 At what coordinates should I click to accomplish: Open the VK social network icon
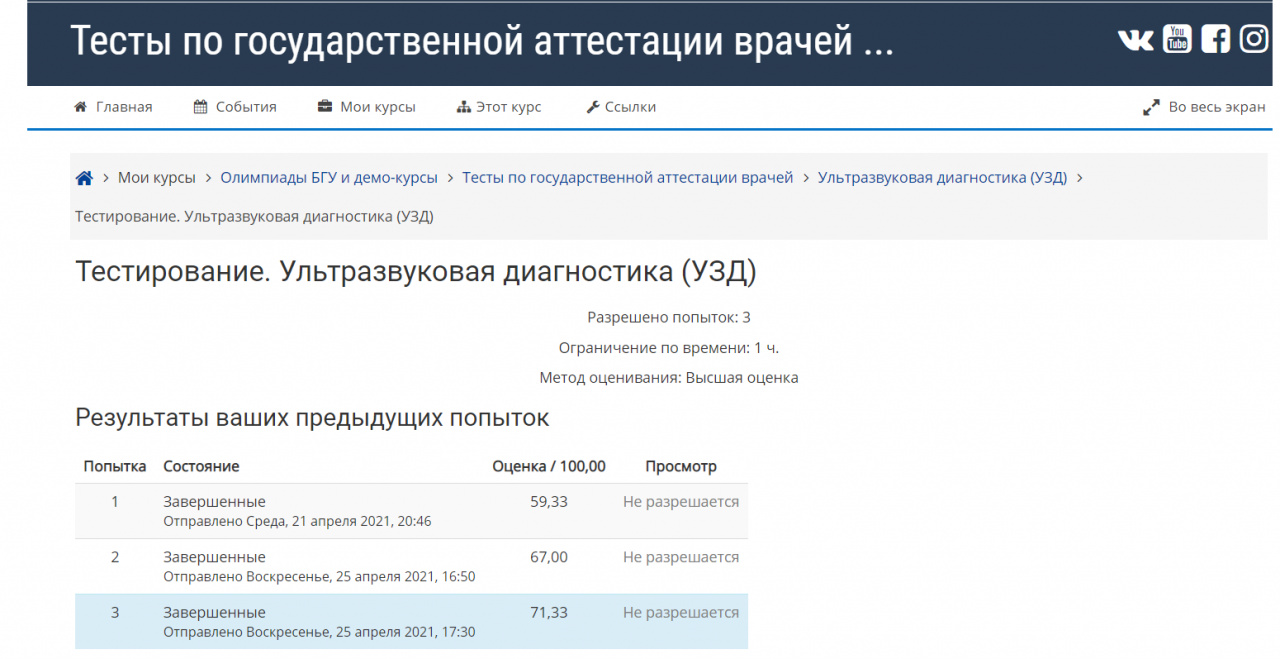pos(1135,39)
